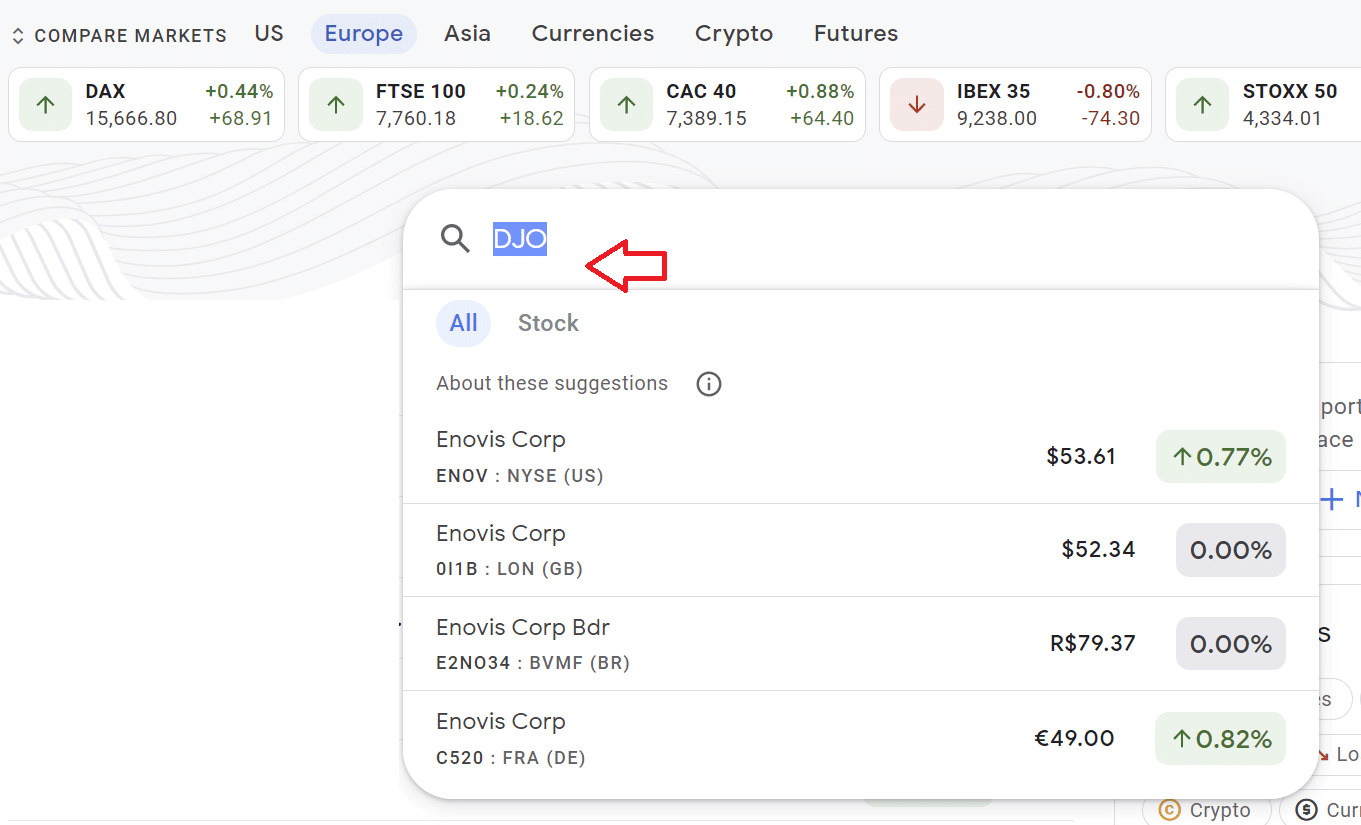Click the €49.00 price value
Screen dimensions: 1361x825
(1074, 739)
